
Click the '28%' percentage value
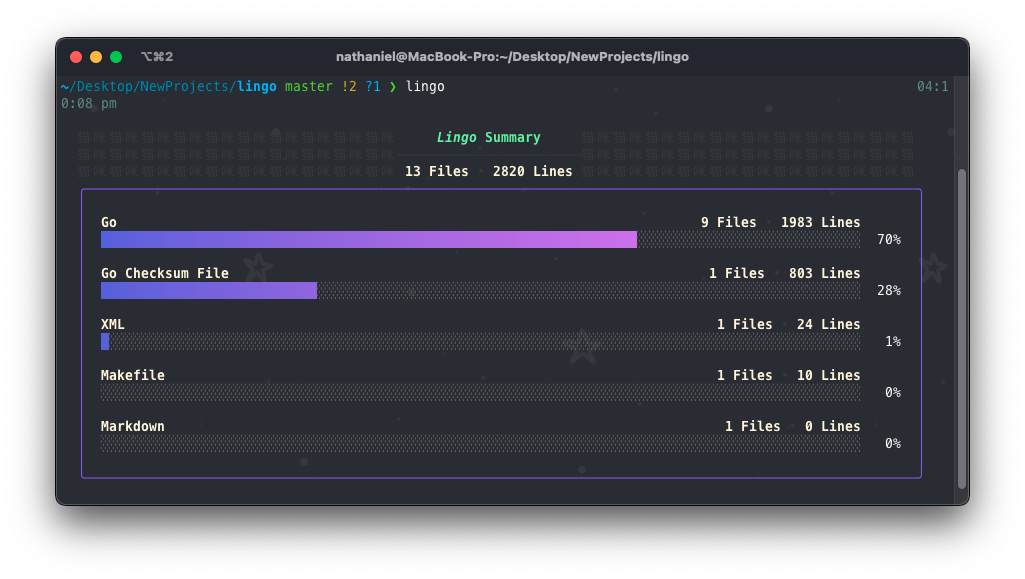[889, 290]
